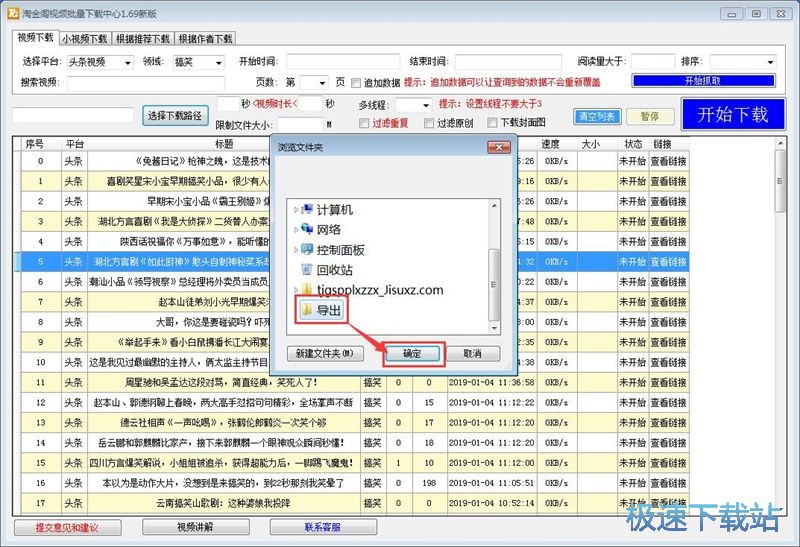The height and width of the screenshot is (547, 800).
Task: Select the 导出 folder icon
Action: point(306,311)
